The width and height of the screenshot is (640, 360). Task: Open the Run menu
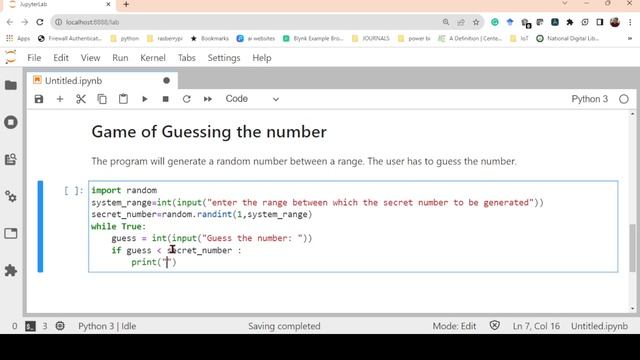coord(120,58)
